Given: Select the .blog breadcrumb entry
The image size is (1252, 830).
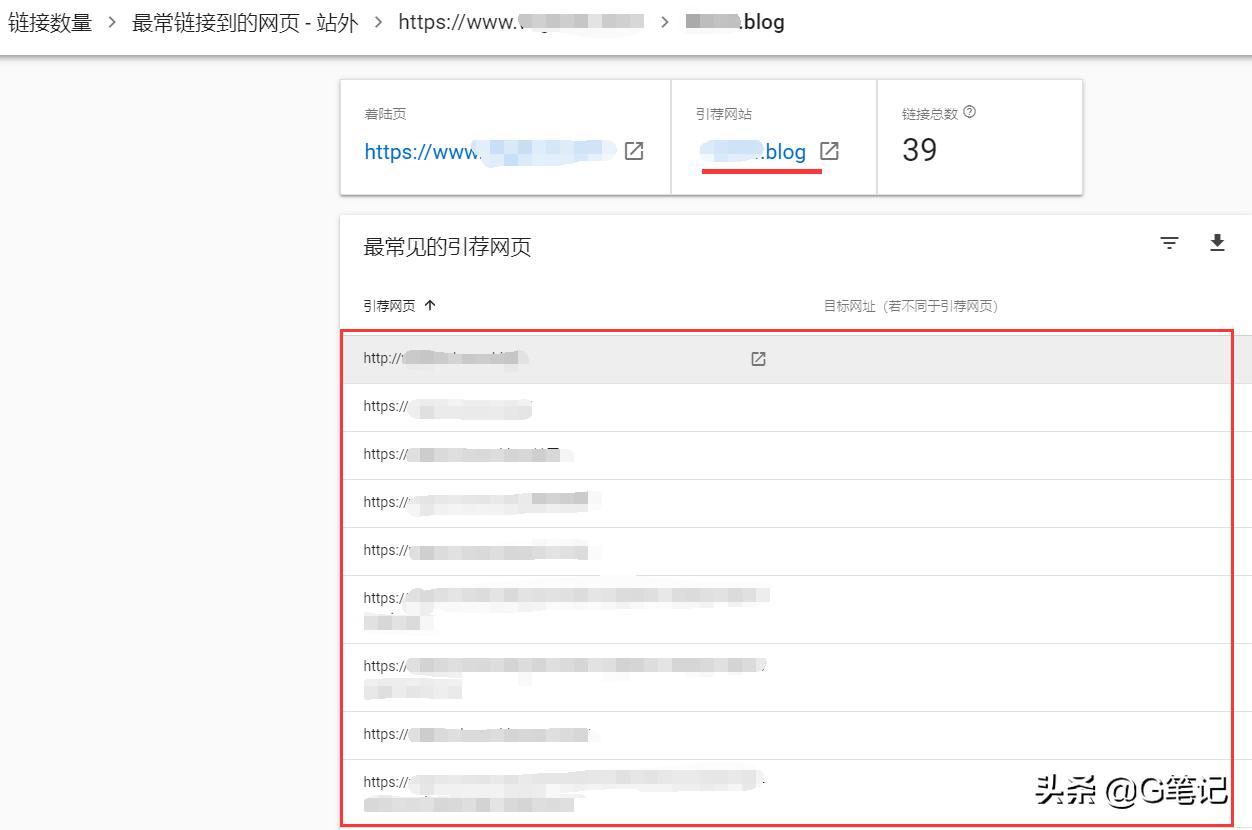Looking at the screenshot, I should pyautogui.click(x=735, y=21).
